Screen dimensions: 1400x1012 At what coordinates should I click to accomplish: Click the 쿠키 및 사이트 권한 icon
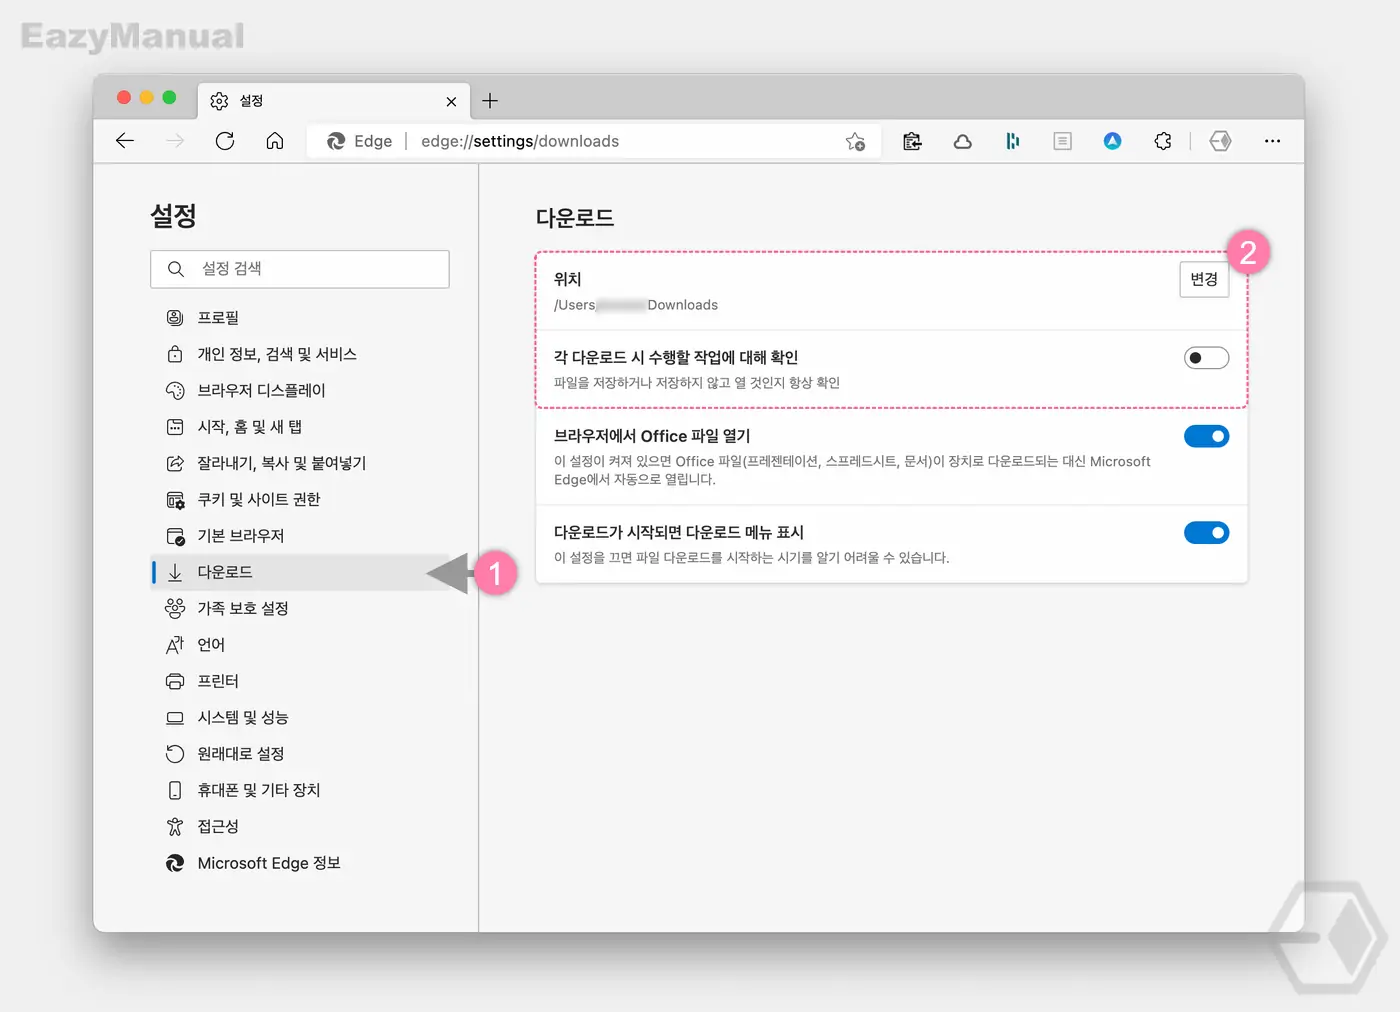[x=175, y=499]
